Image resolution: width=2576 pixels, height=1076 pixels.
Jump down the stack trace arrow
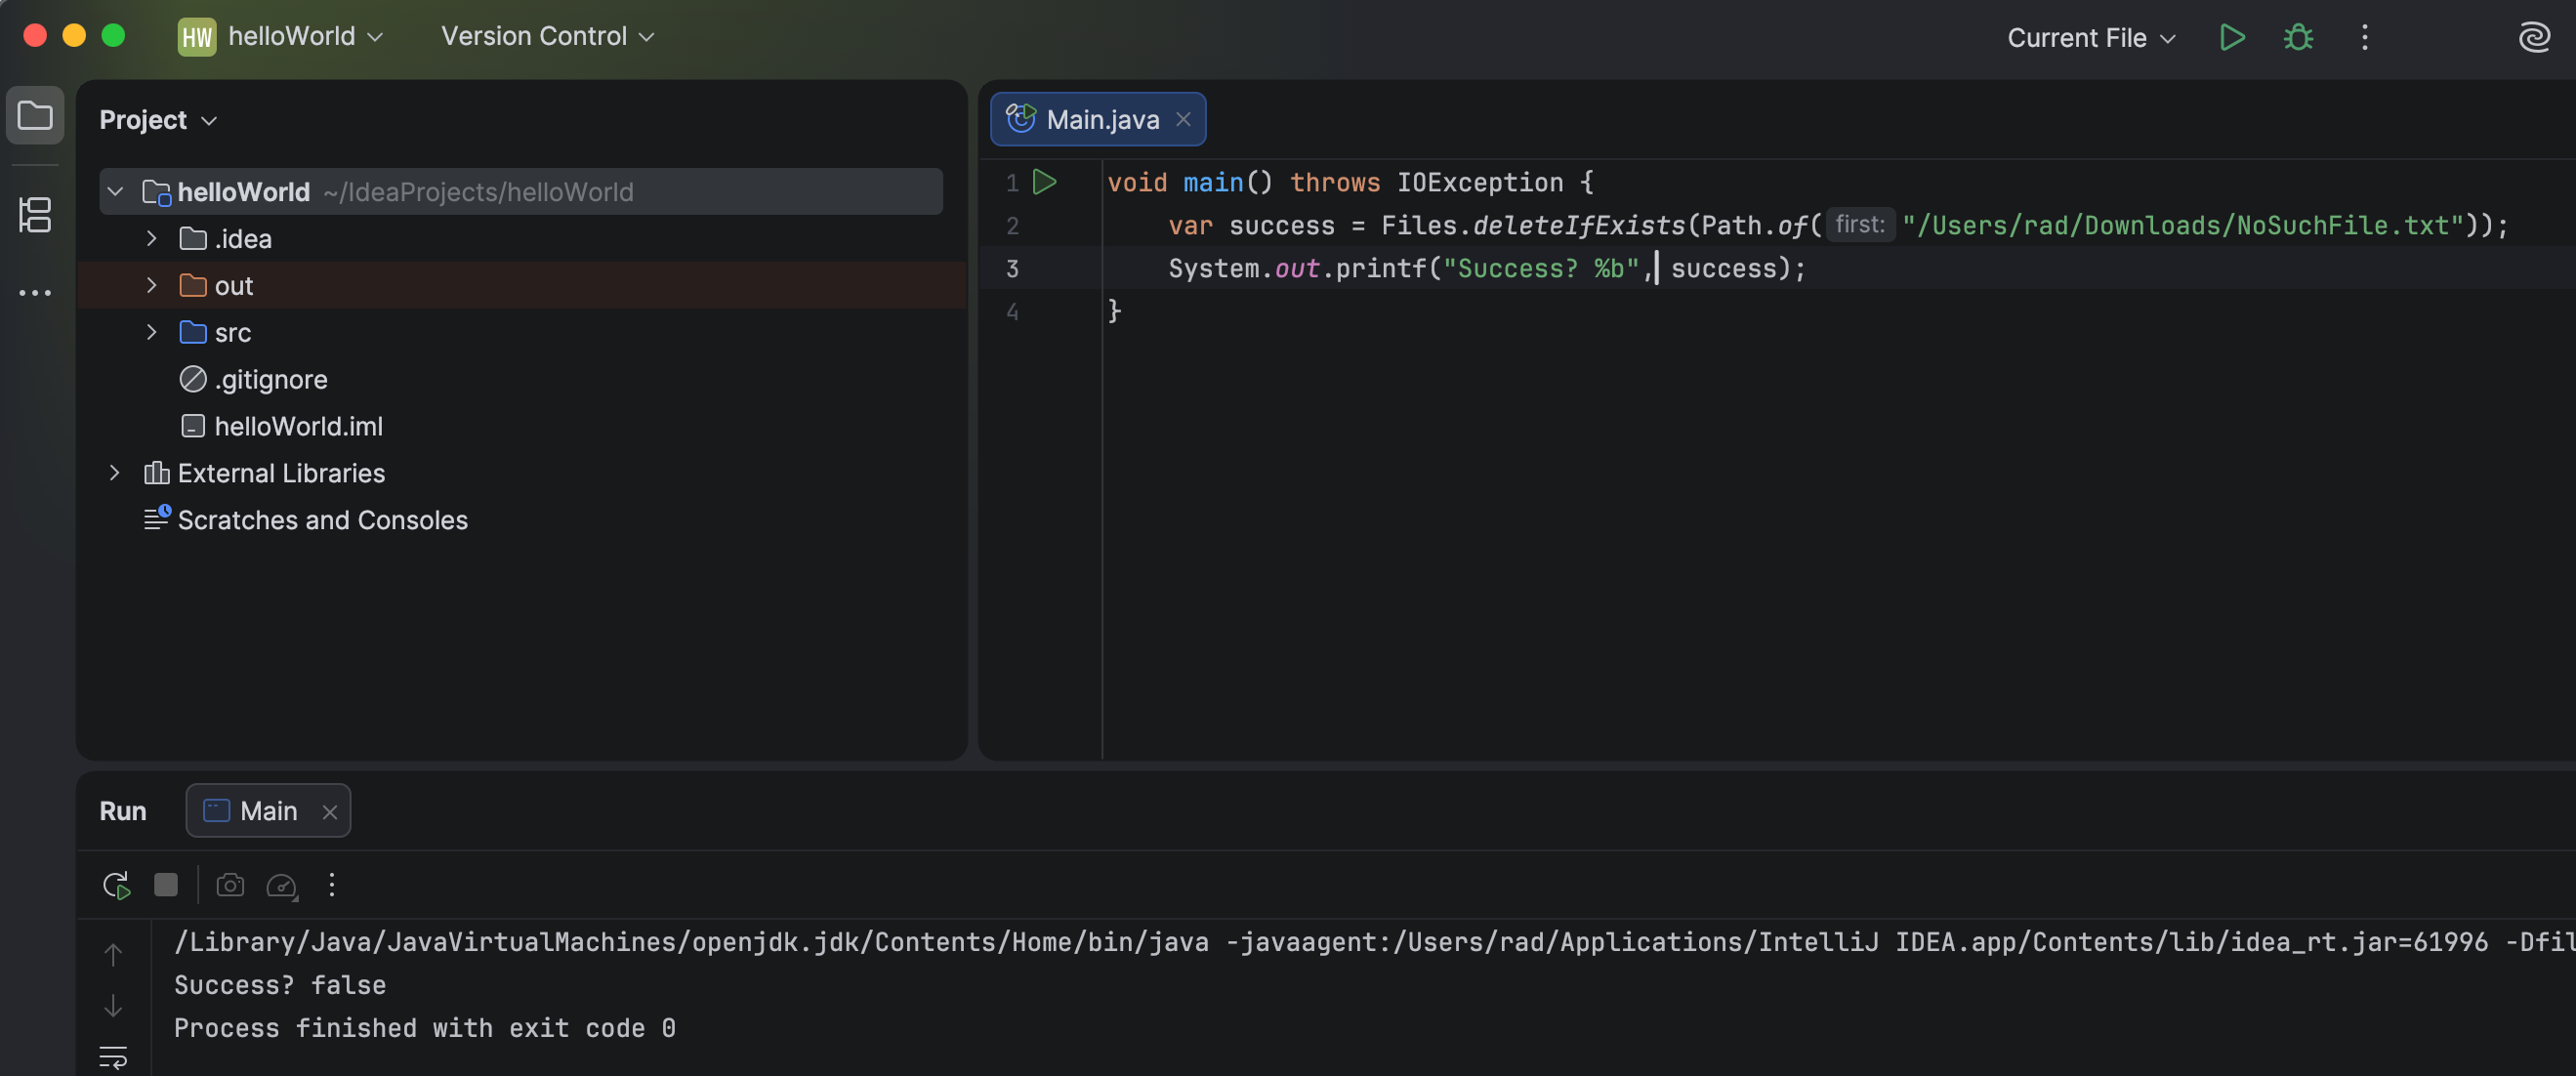coord(113,1005)
